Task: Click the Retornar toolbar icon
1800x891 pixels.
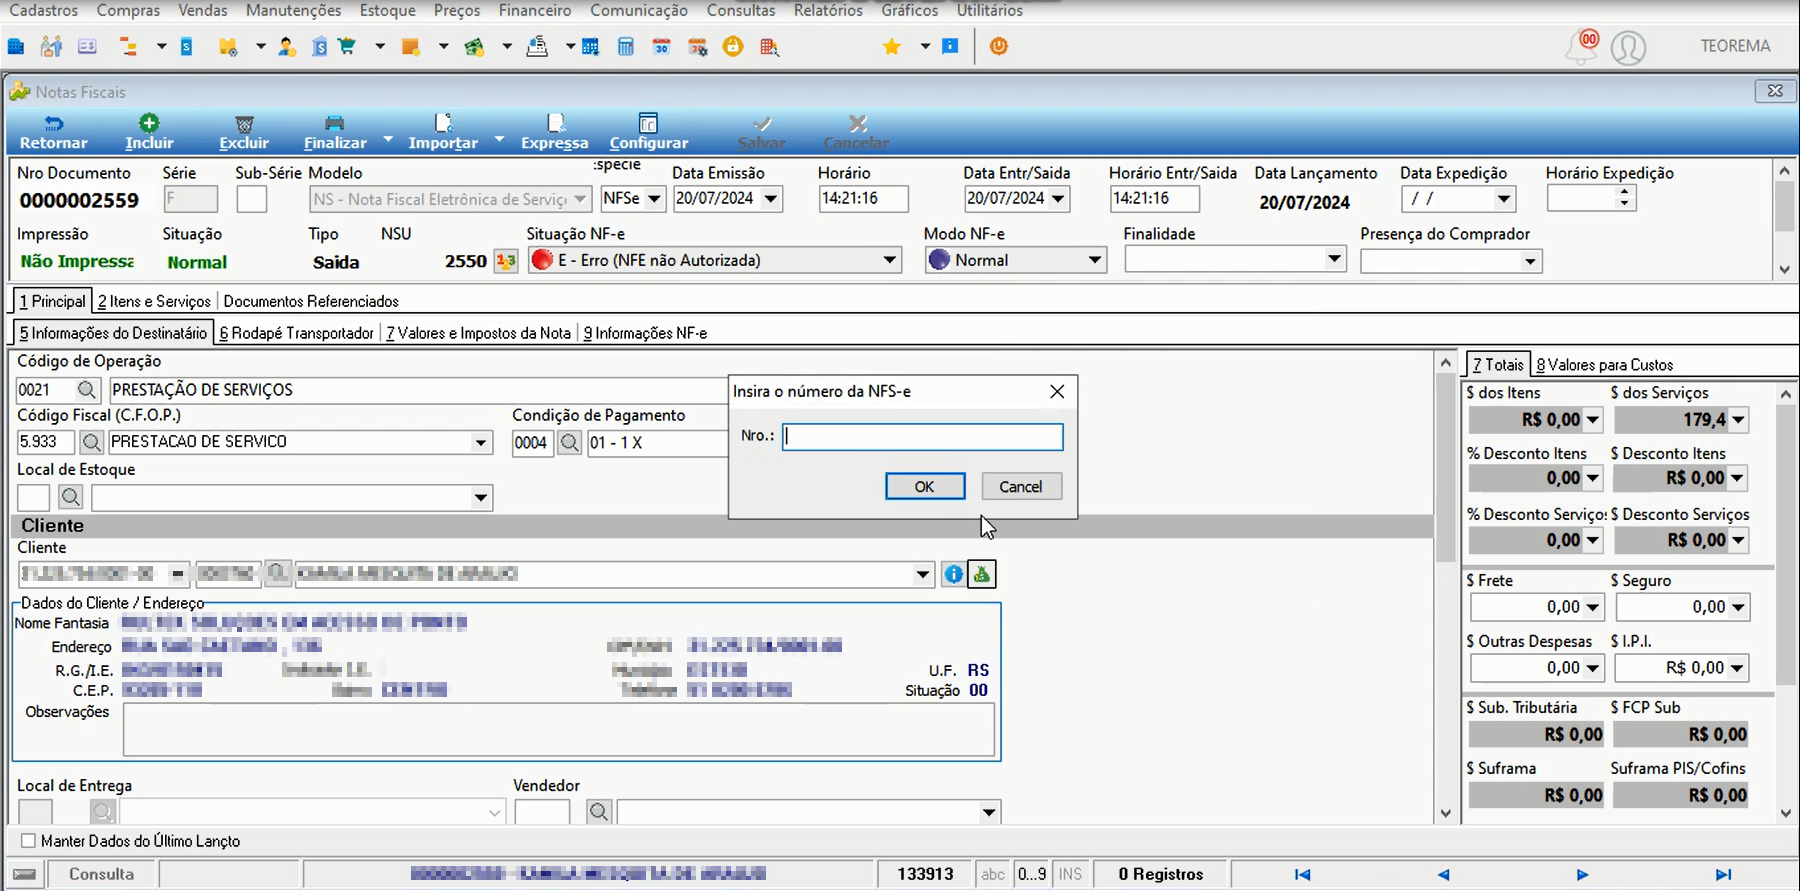Action: (x=54, y=124)
